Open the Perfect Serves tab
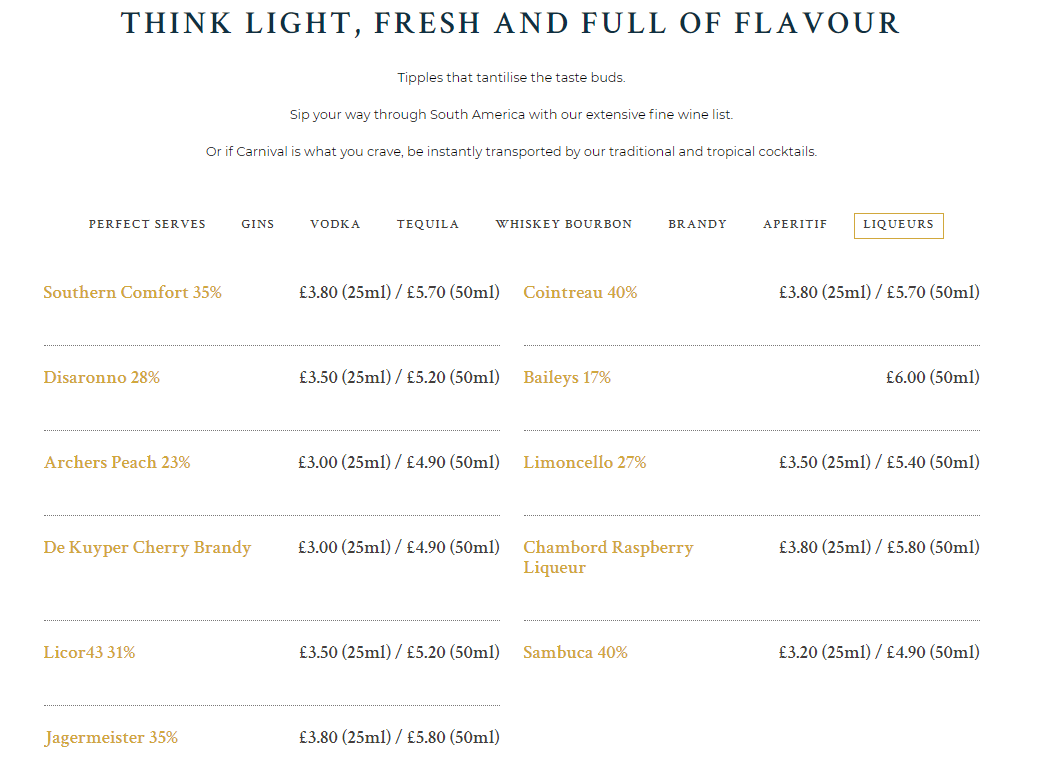 (147, 224)
